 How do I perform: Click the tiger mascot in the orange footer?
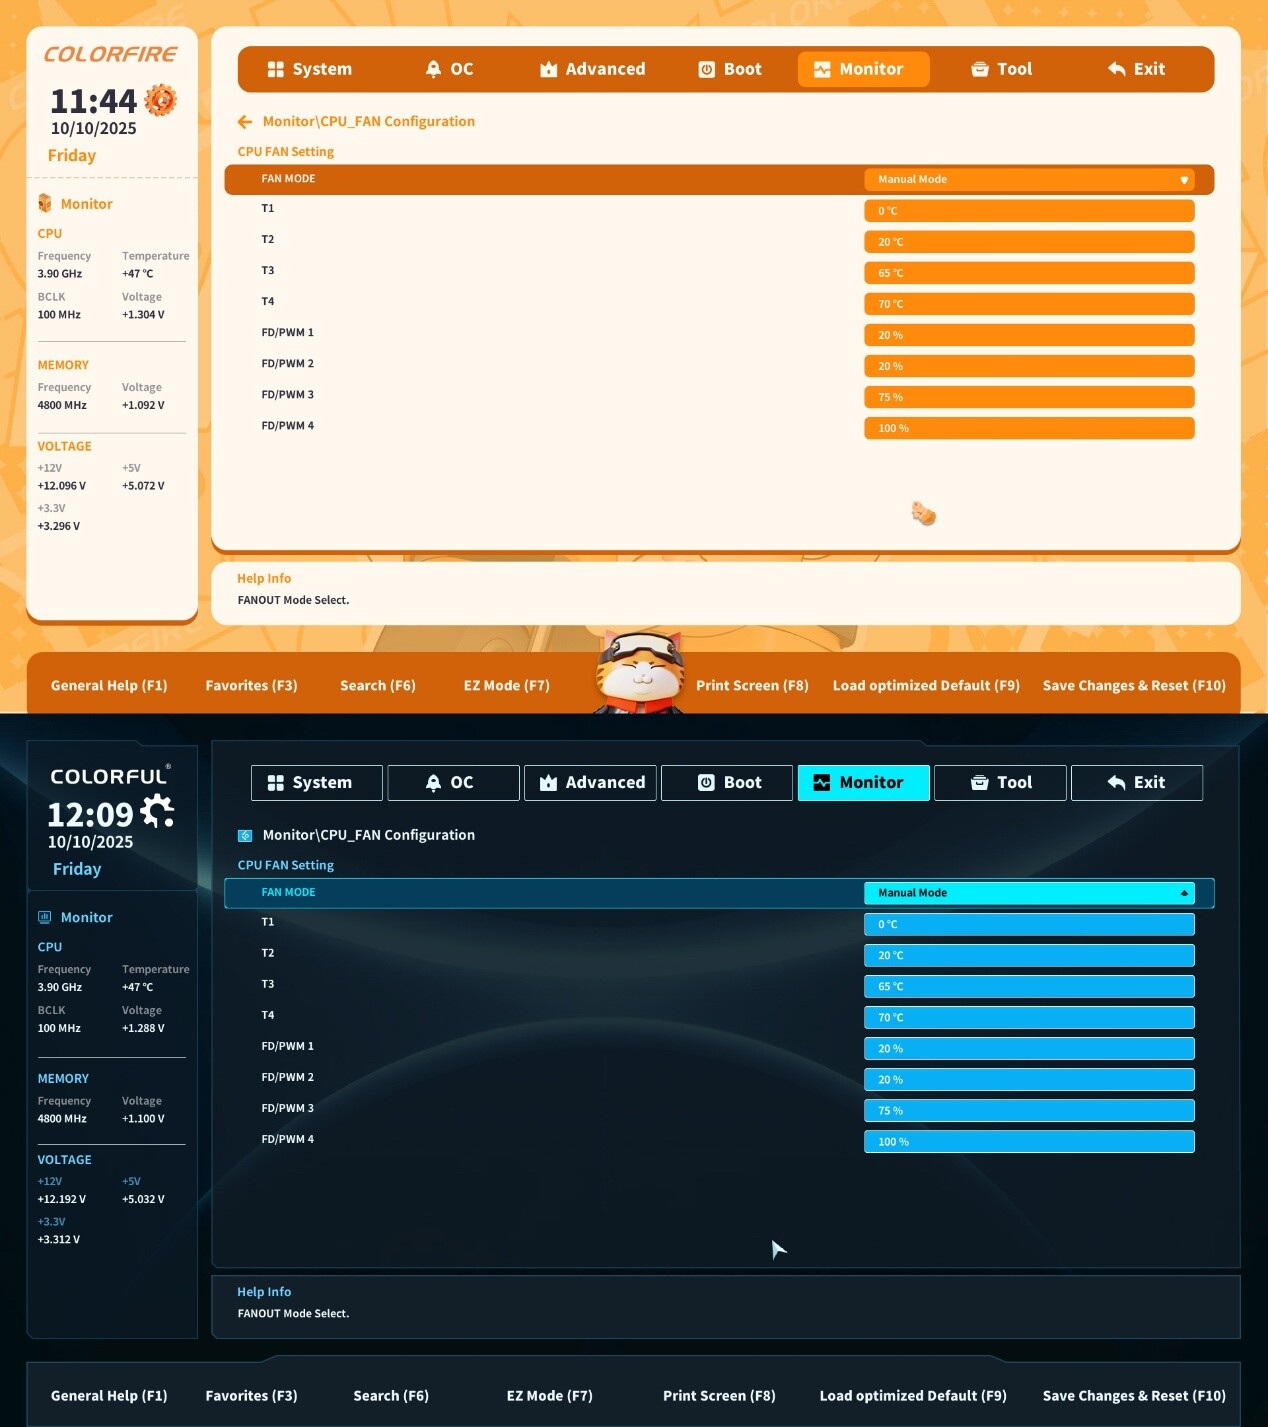coord(639,672)
